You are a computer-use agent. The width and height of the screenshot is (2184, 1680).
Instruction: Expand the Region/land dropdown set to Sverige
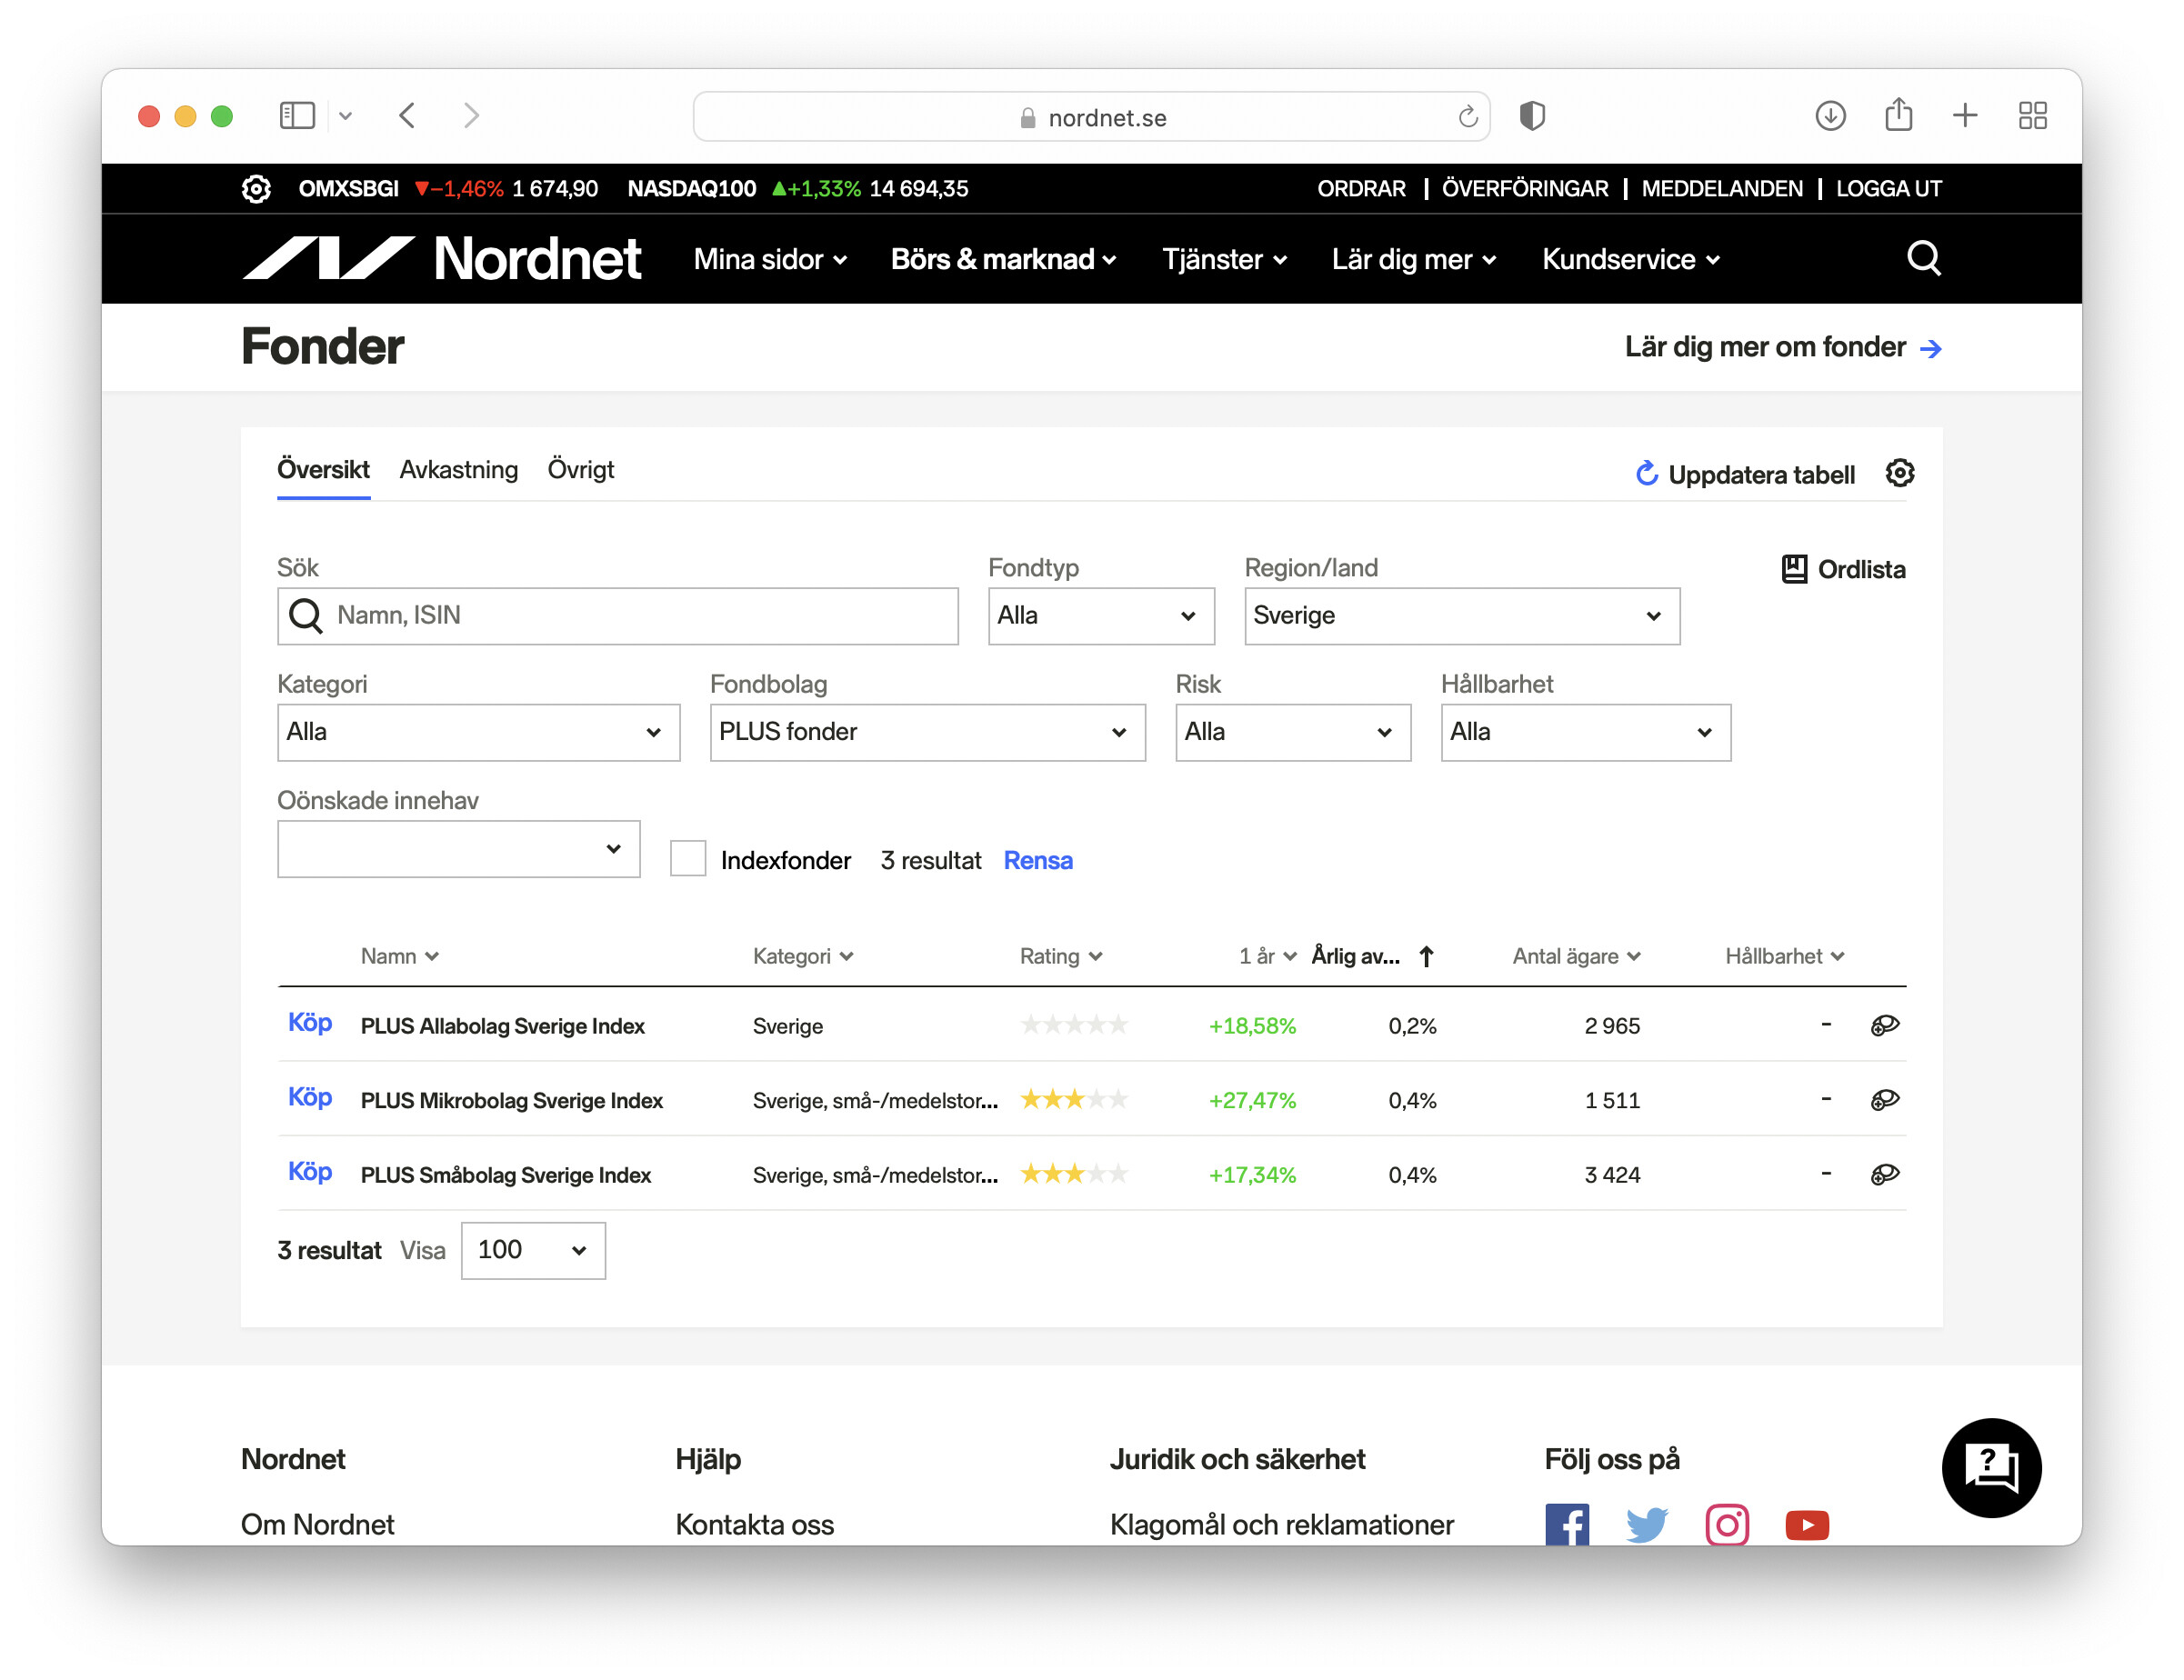coord(1460,616)
